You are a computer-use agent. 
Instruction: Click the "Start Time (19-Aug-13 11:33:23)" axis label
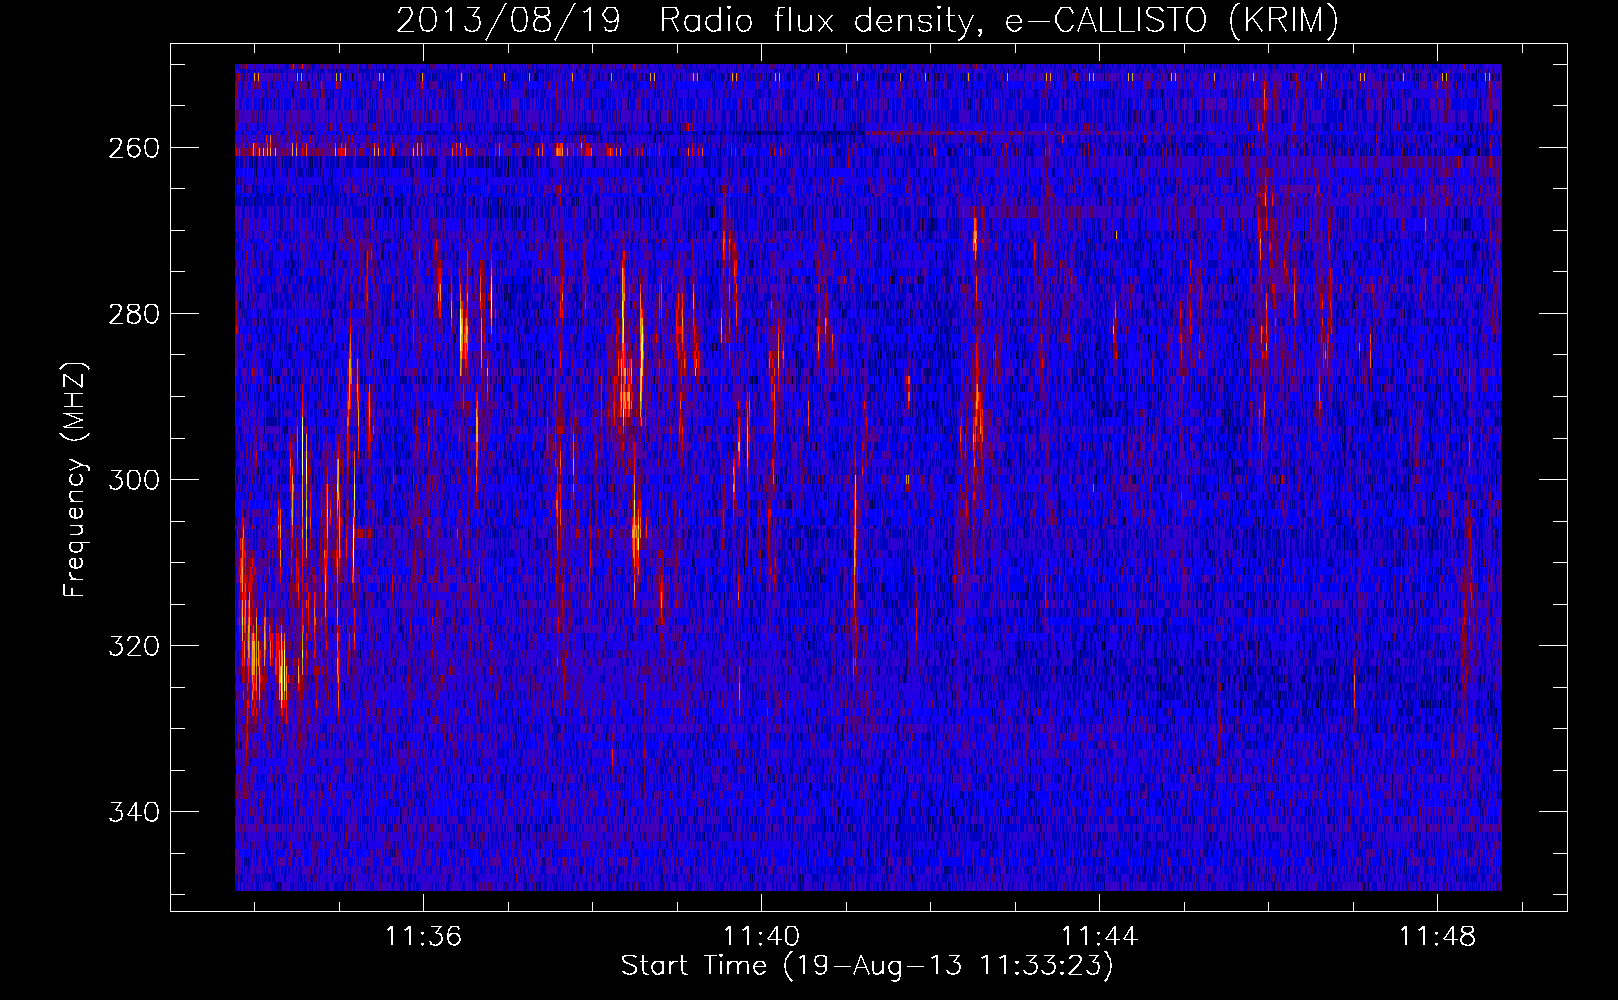tap(867, 966)
